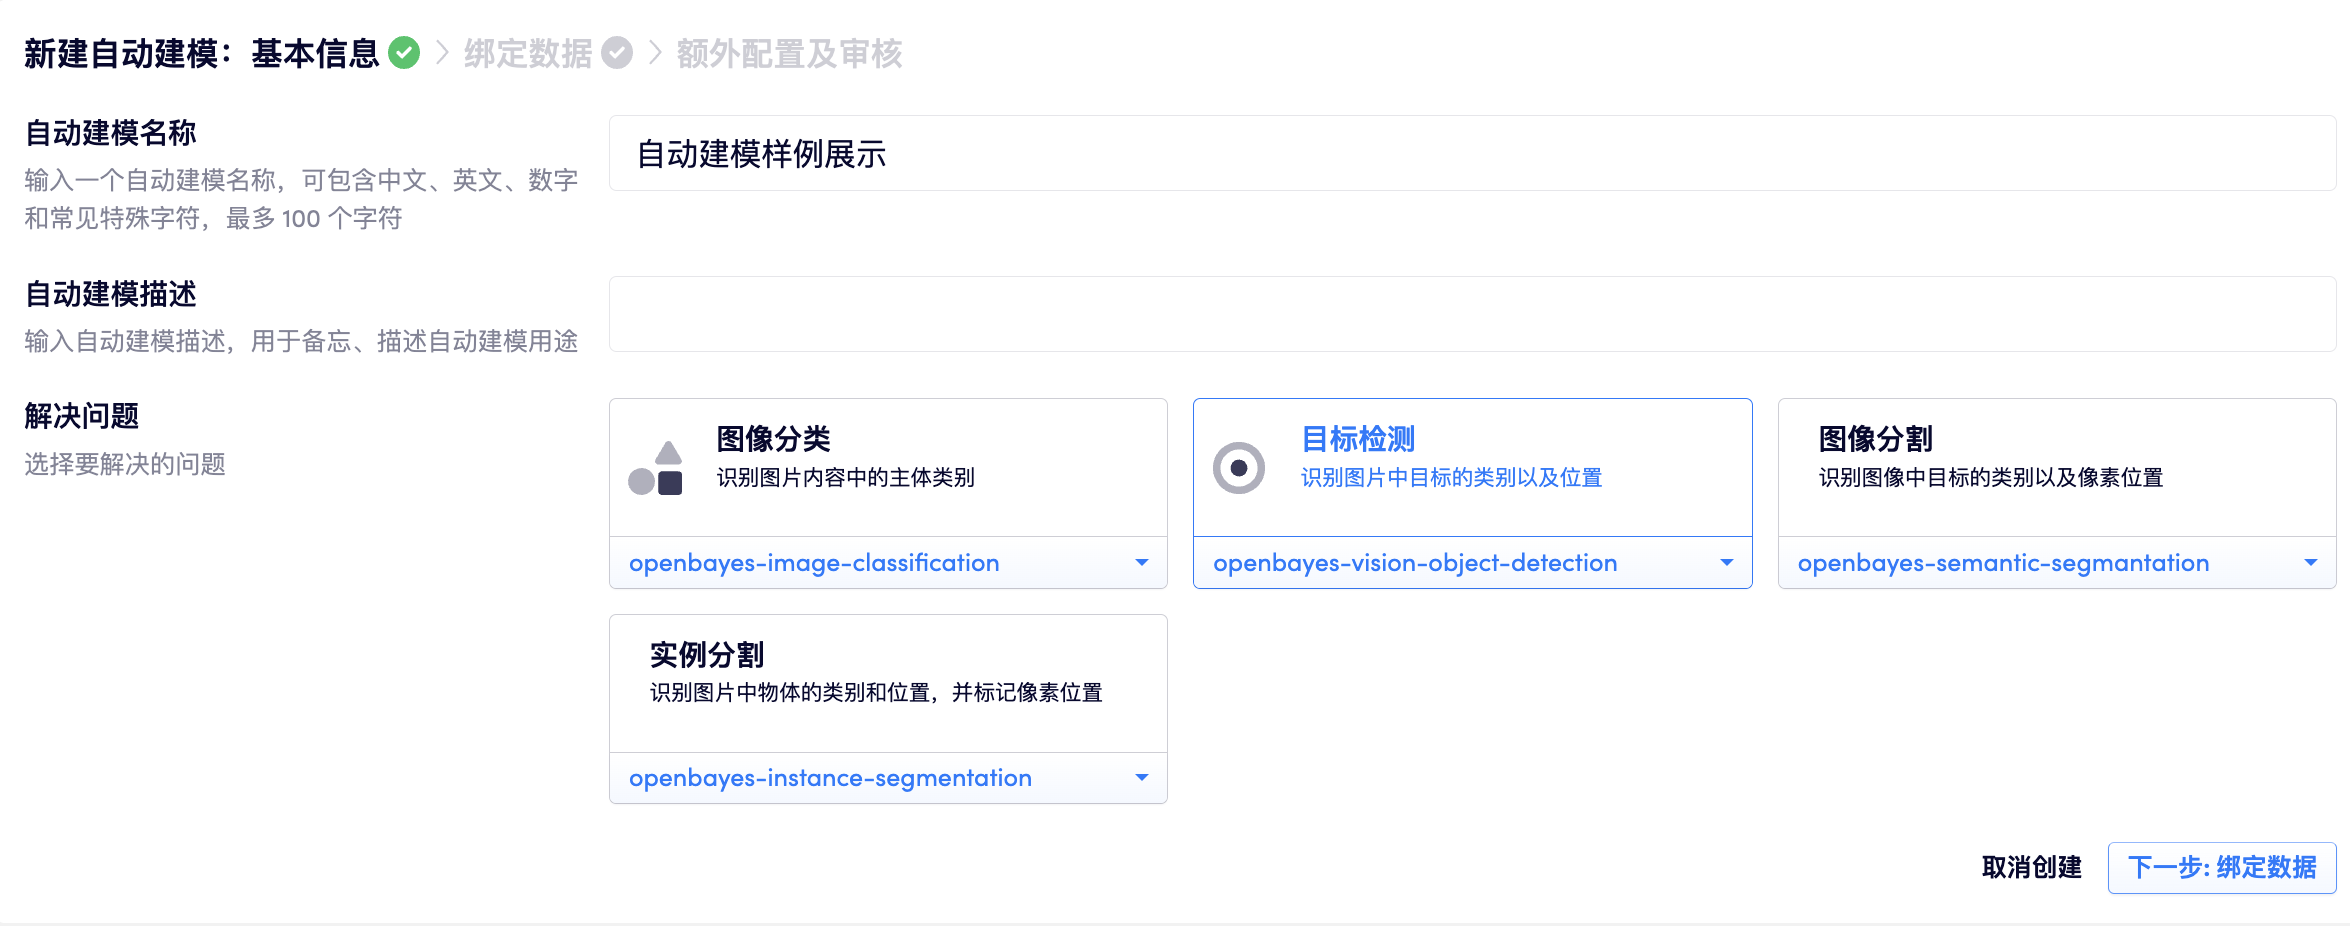Image resolution: width=2350 pixels, height=926 pixels.
Task: Proceed with 下一步: 绑定数据 button
Action: (x=2221, y=867)
